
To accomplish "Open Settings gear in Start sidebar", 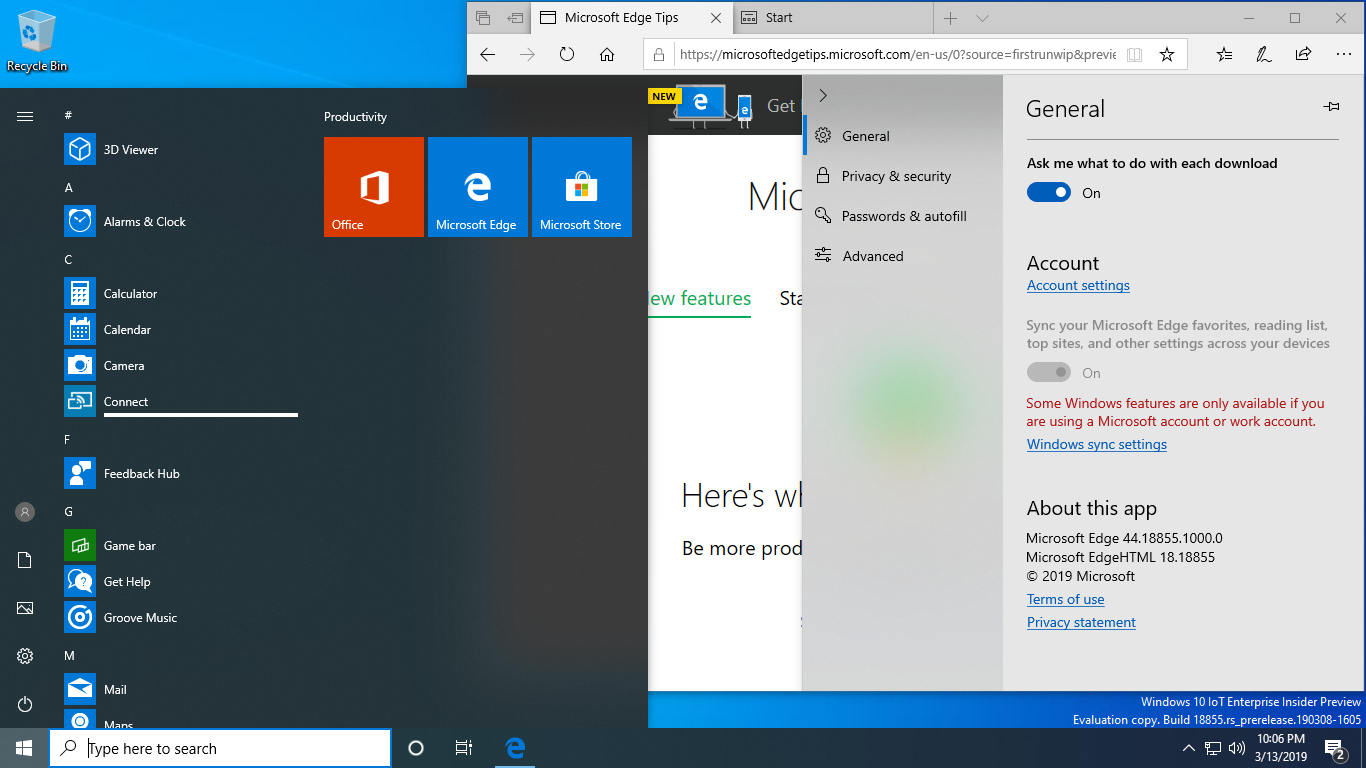I will tap(25, 656).
